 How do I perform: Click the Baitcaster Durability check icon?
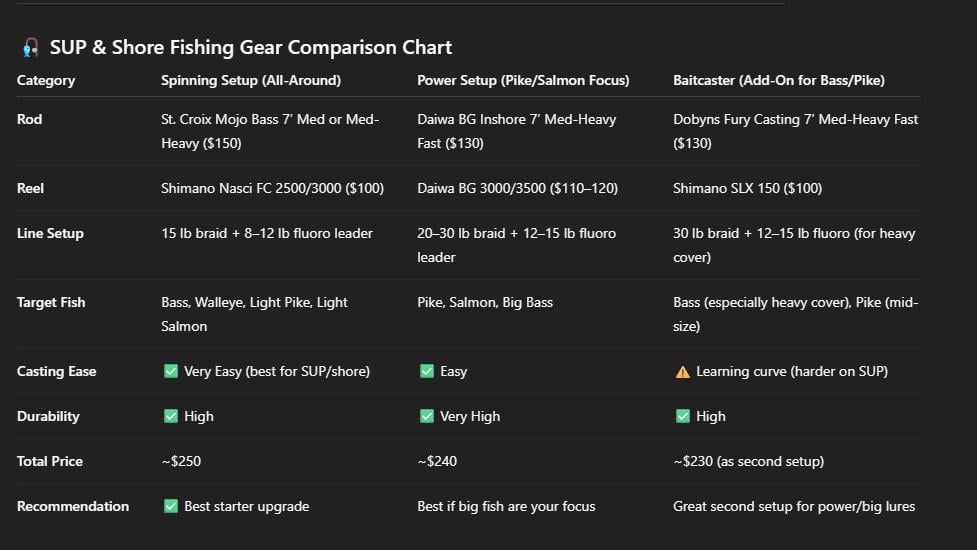point(683,417)
